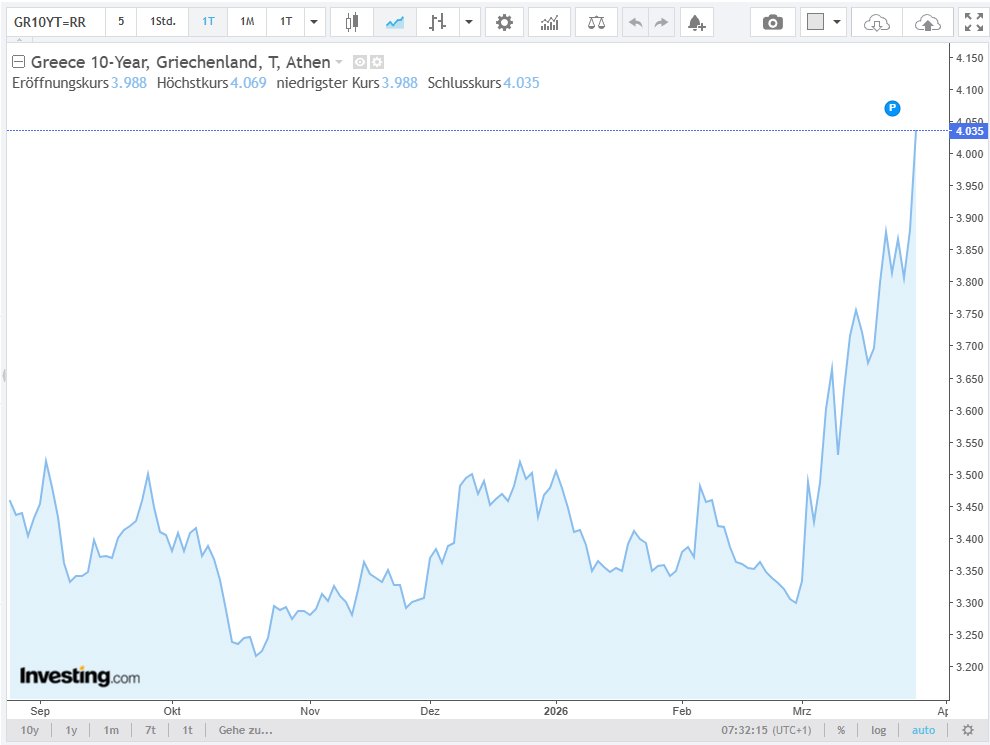Toggle auto scale mode
Image resolution: width=990 pixels, height=745 pixels.
point(923,730)
